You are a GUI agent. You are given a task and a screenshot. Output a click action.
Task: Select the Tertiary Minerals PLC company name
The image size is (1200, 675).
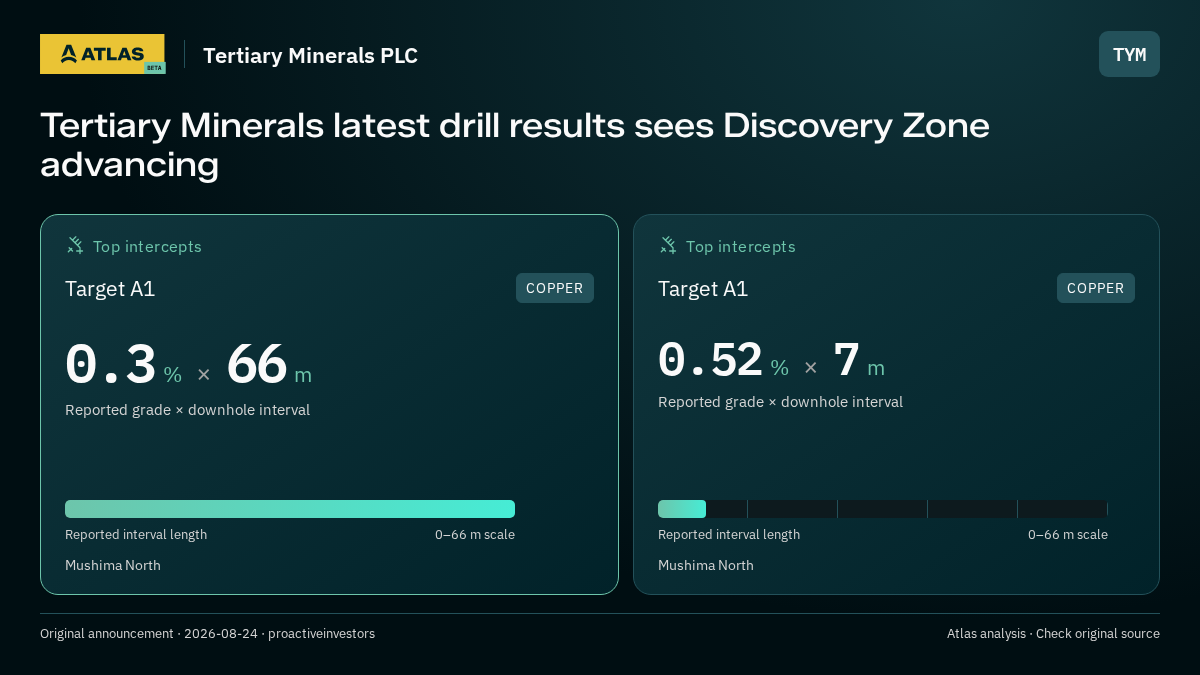pyautogui.click(x=310, y=55)
